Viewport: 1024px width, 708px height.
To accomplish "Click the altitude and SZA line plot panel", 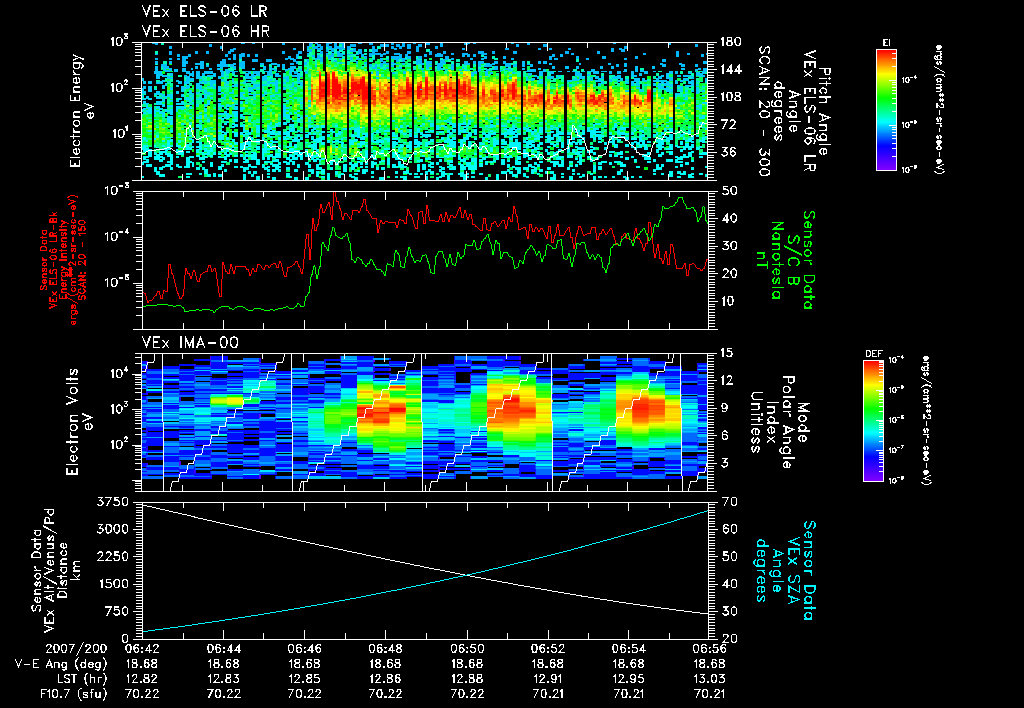I will click(426, 570).
